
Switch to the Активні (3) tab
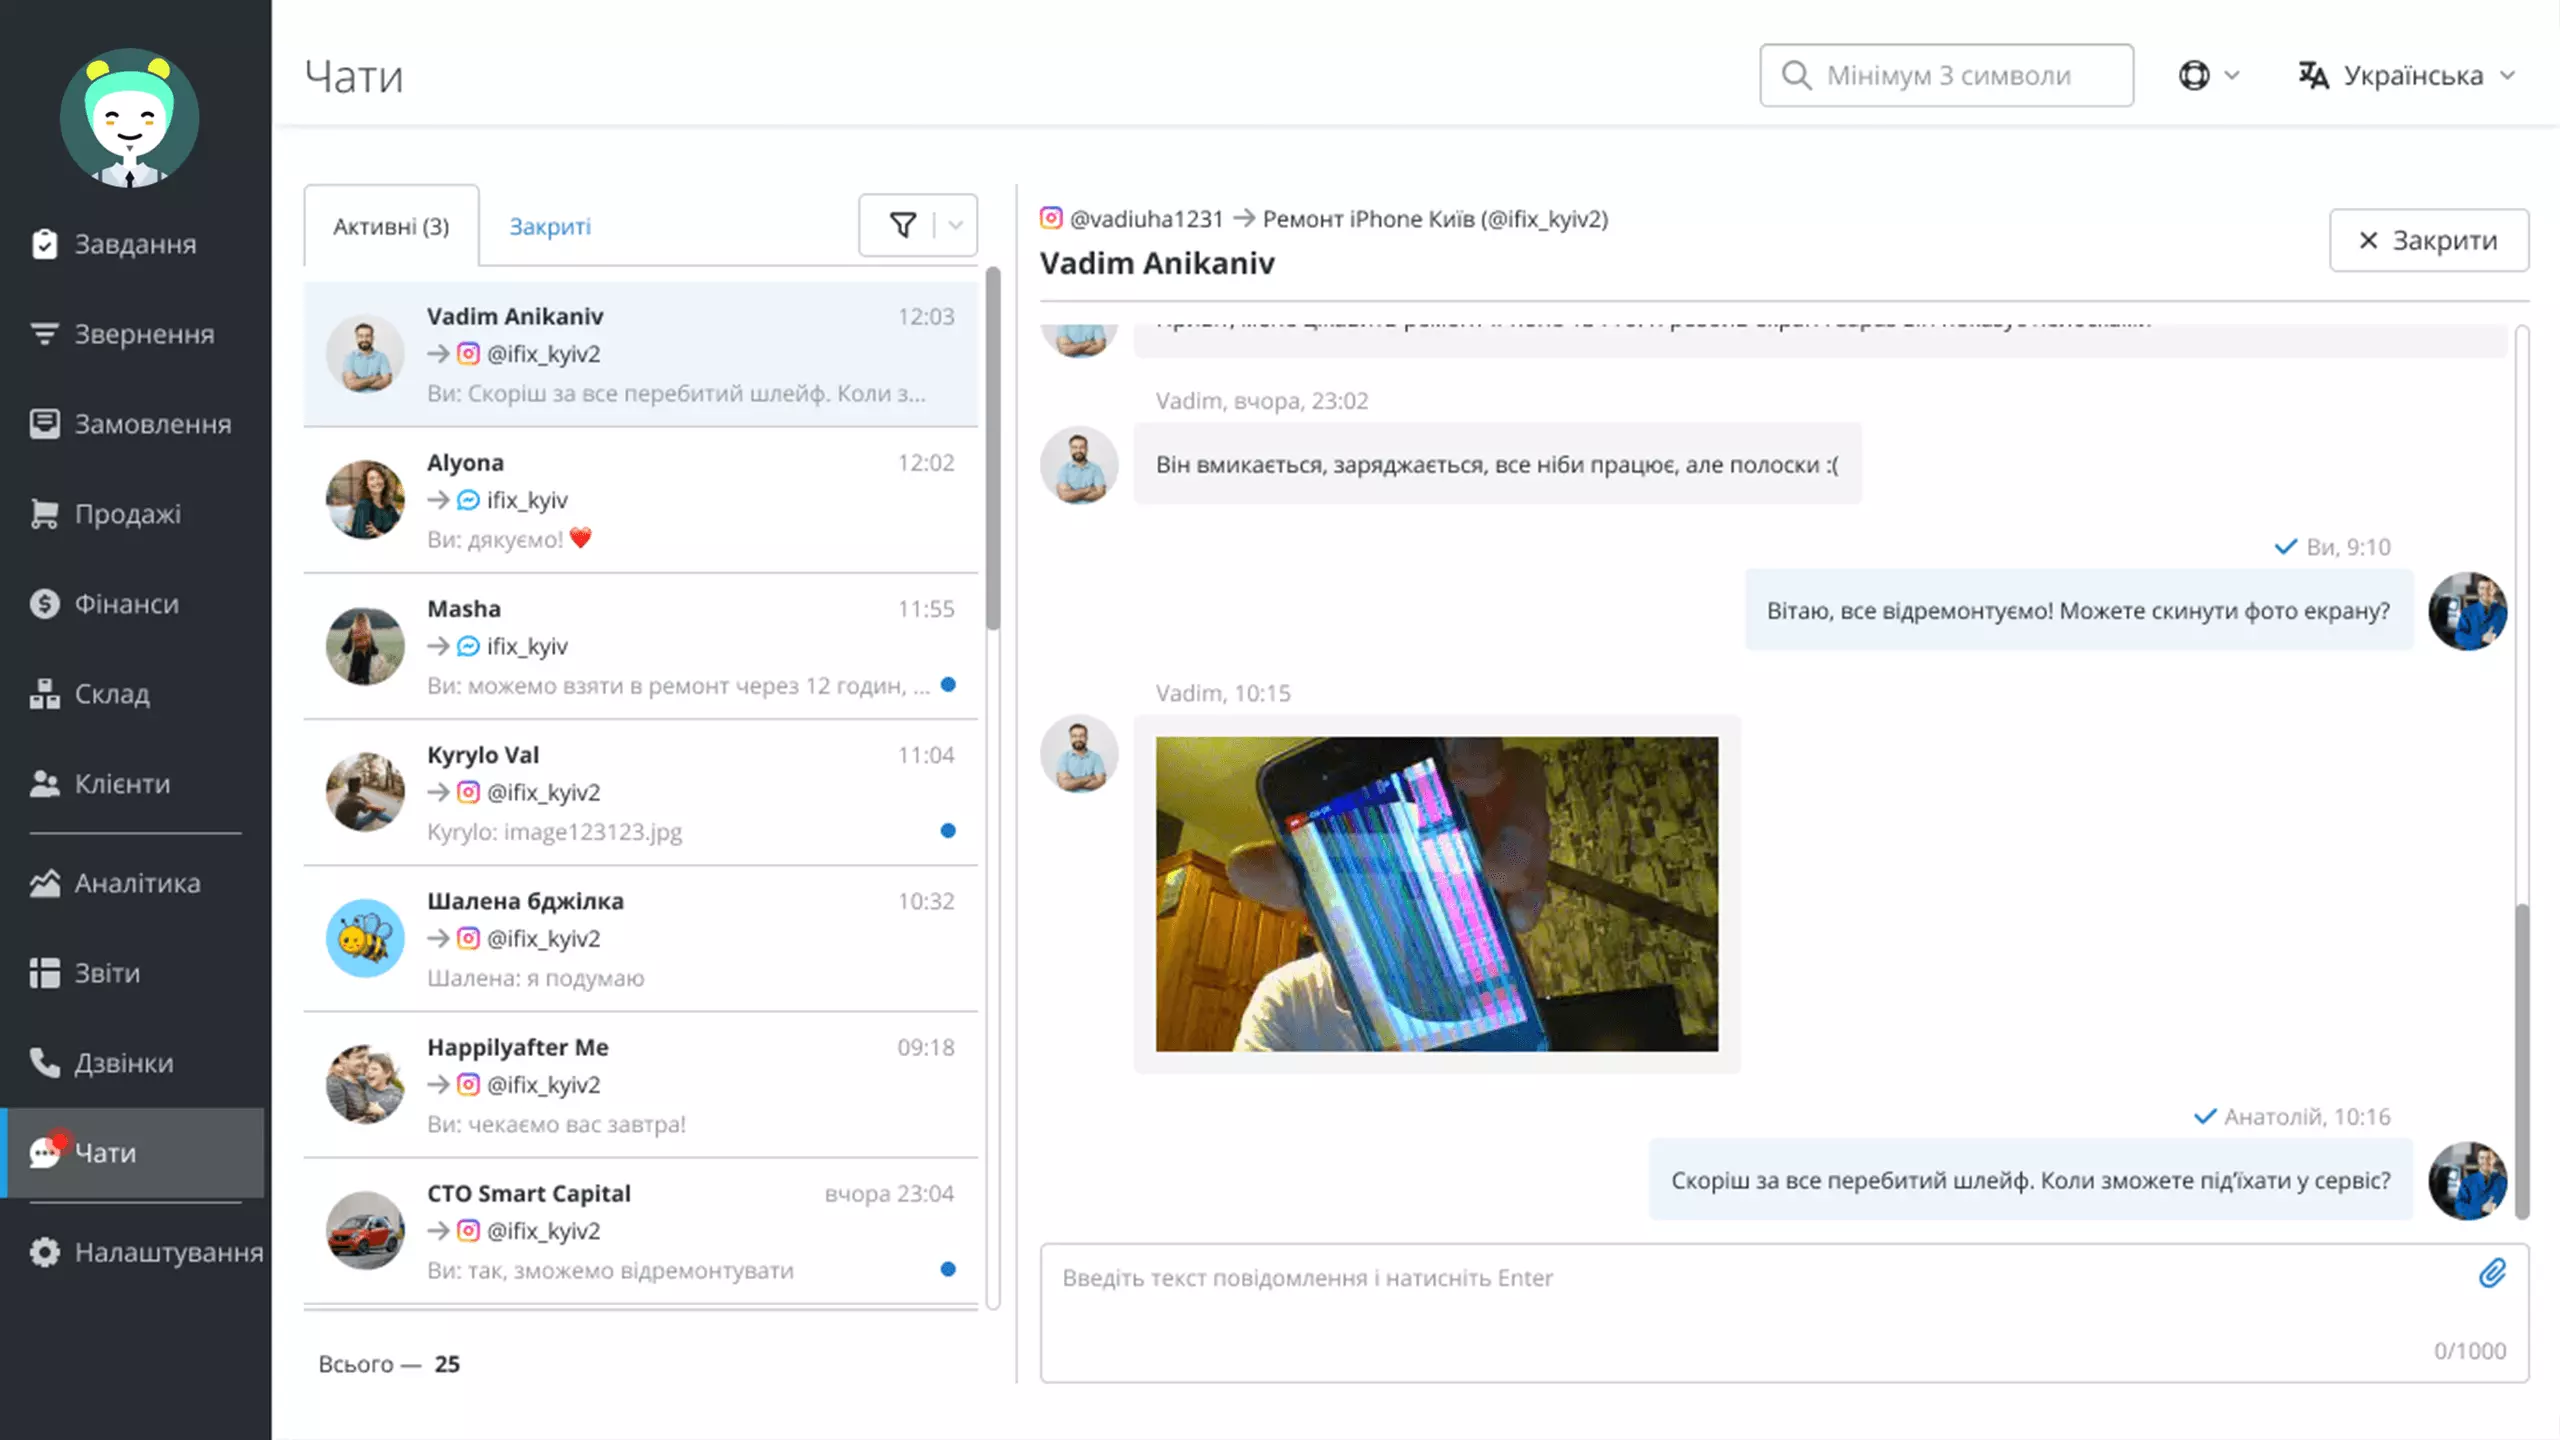[391, 226]
